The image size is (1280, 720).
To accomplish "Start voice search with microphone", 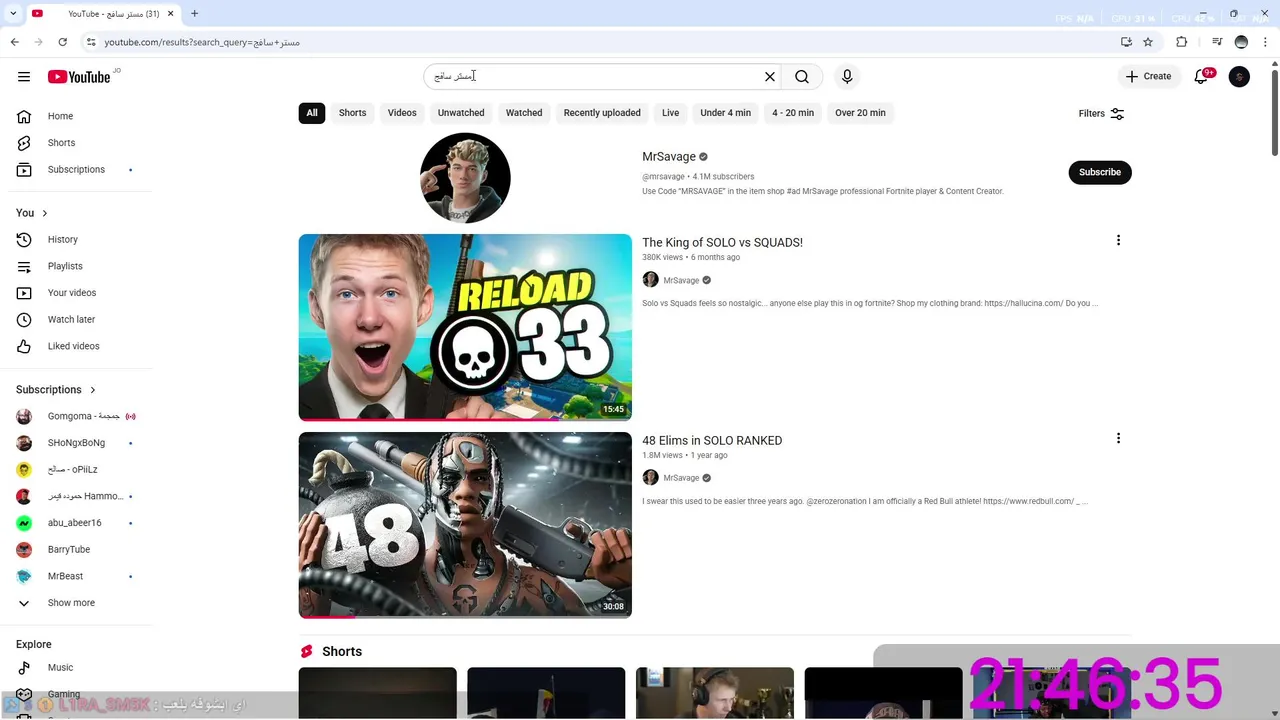I will click(x=847, y=76).
